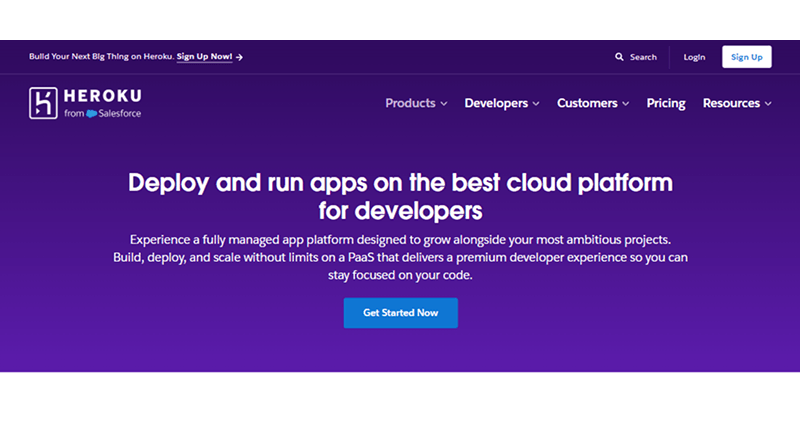800x445 pixels.
Task: Follow the Sign Up Now! banner link
Action: click(205, 57)
